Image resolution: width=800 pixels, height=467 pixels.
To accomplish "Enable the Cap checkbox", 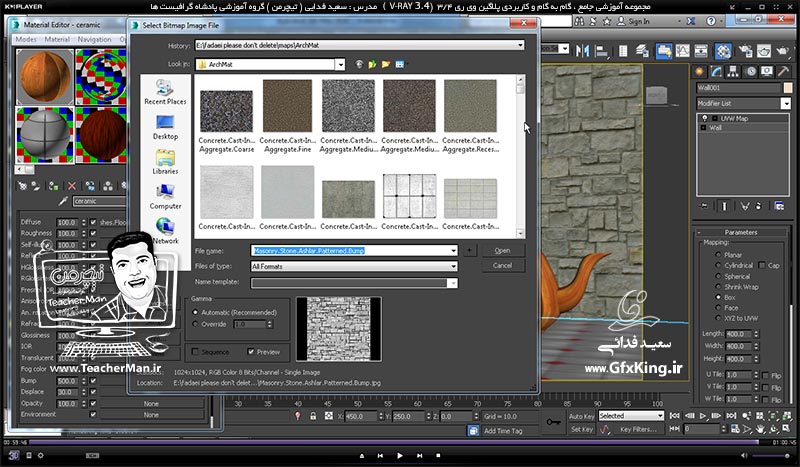I will click(x=762, y=265).
